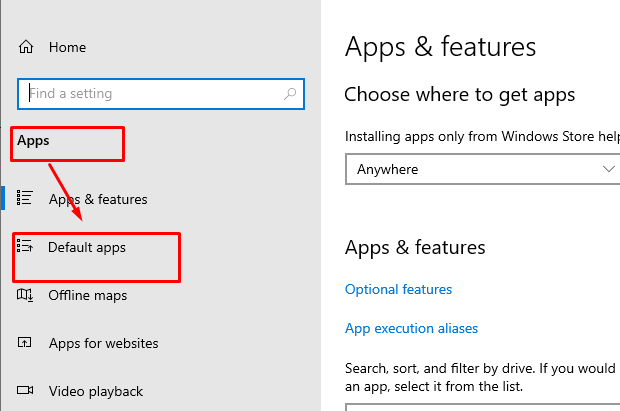The image size is (620, 411).
Task: Open Offline maps text entry
Action: [88, 295]
